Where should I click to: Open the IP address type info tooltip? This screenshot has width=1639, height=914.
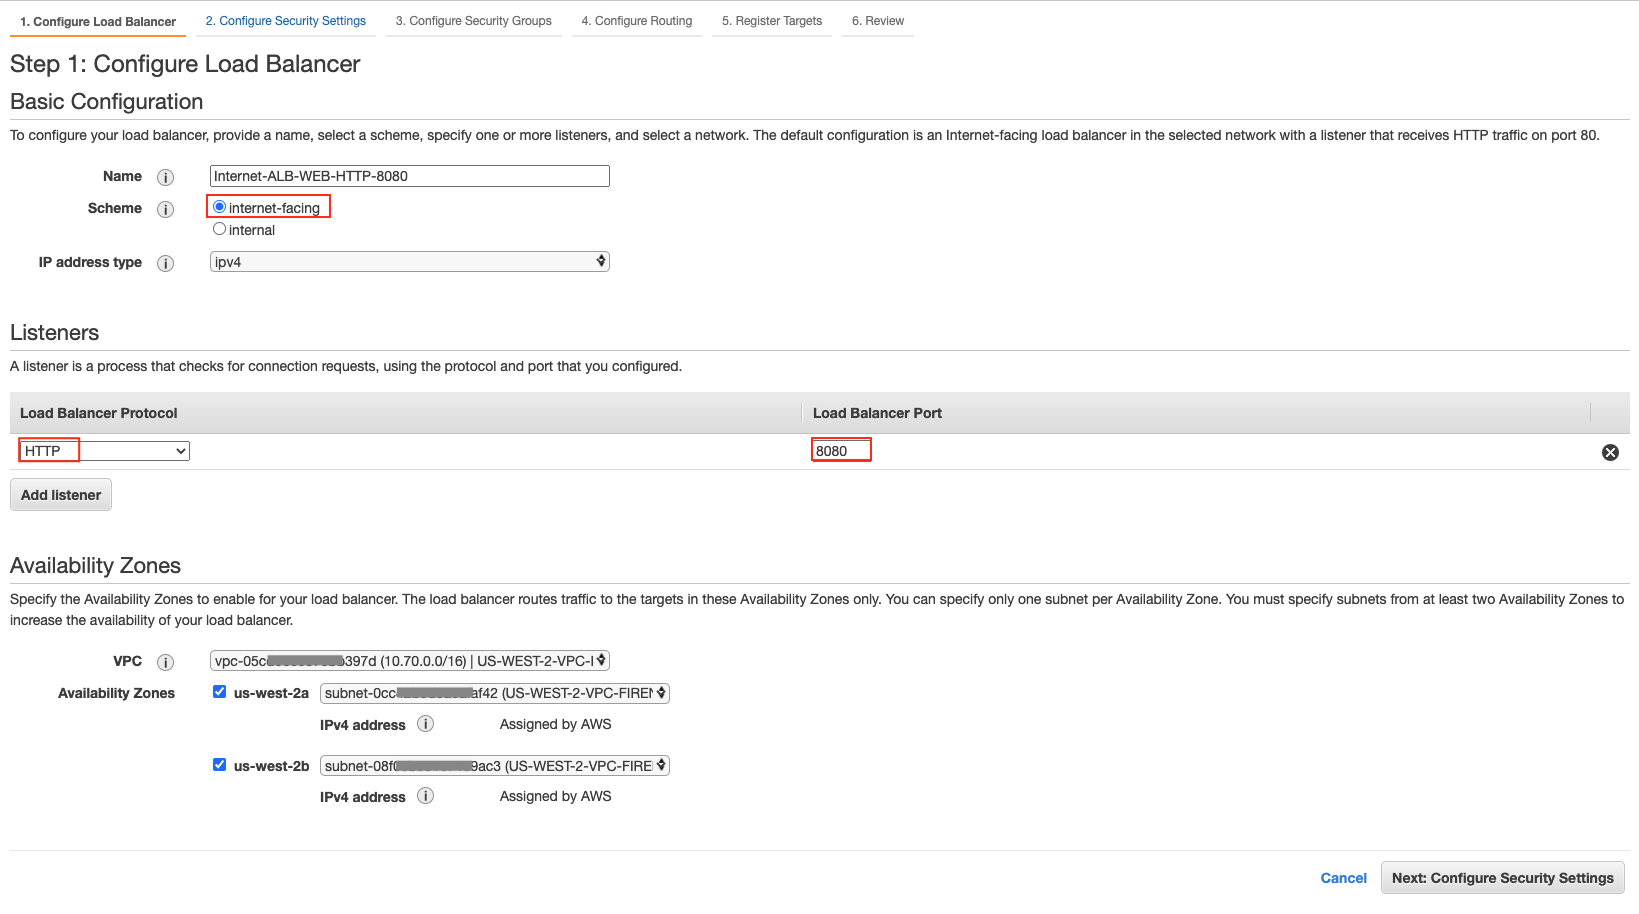[166, 263]
